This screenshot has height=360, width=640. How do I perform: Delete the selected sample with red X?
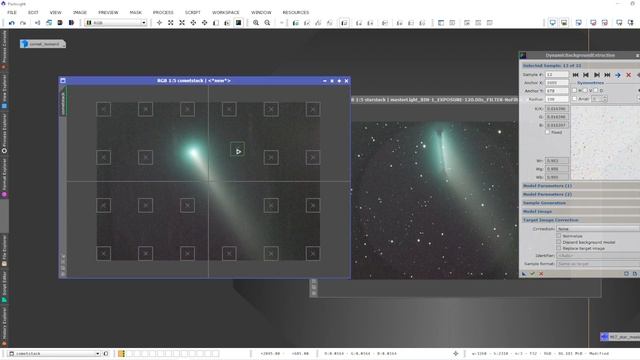coord(629,75)
